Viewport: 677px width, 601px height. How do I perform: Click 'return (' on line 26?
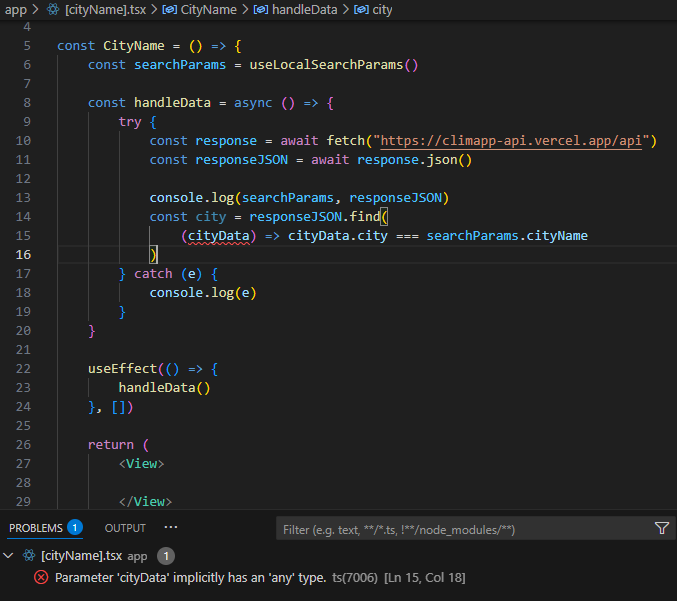[x=118, y=445]
